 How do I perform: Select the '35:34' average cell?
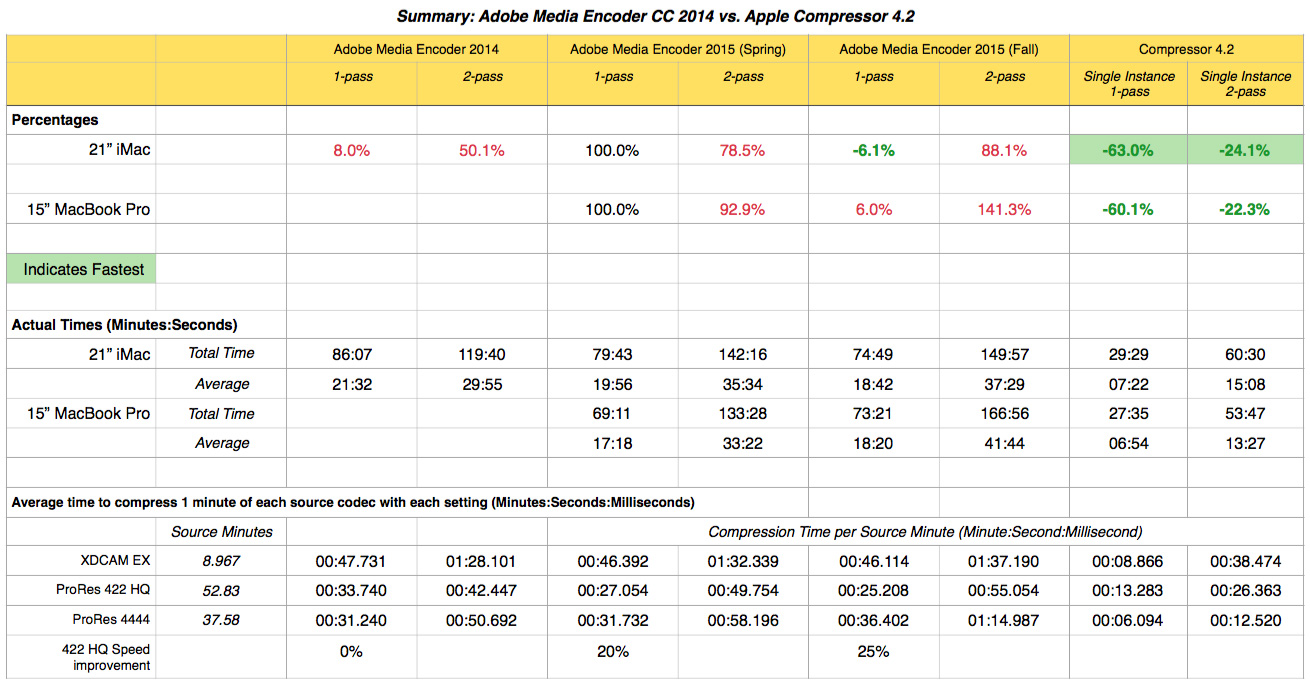[741, 384]
